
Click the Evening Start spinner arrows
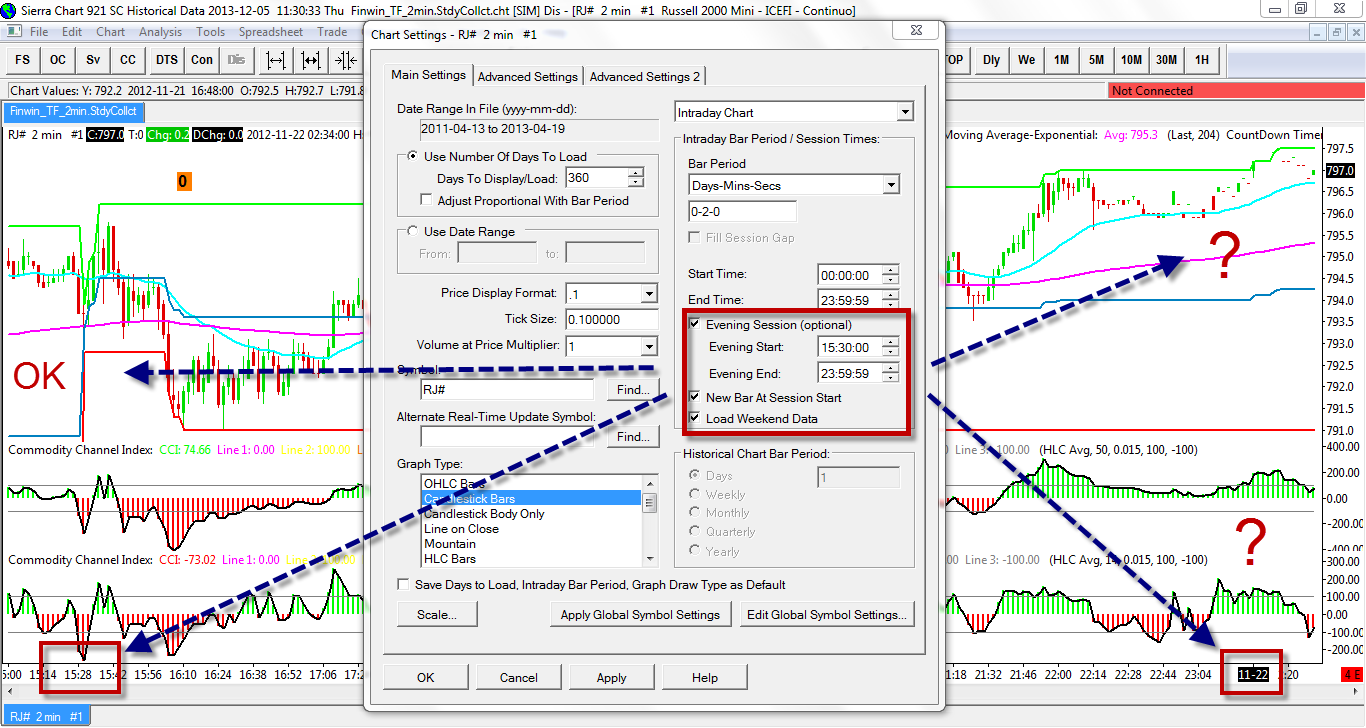point(890,348)
